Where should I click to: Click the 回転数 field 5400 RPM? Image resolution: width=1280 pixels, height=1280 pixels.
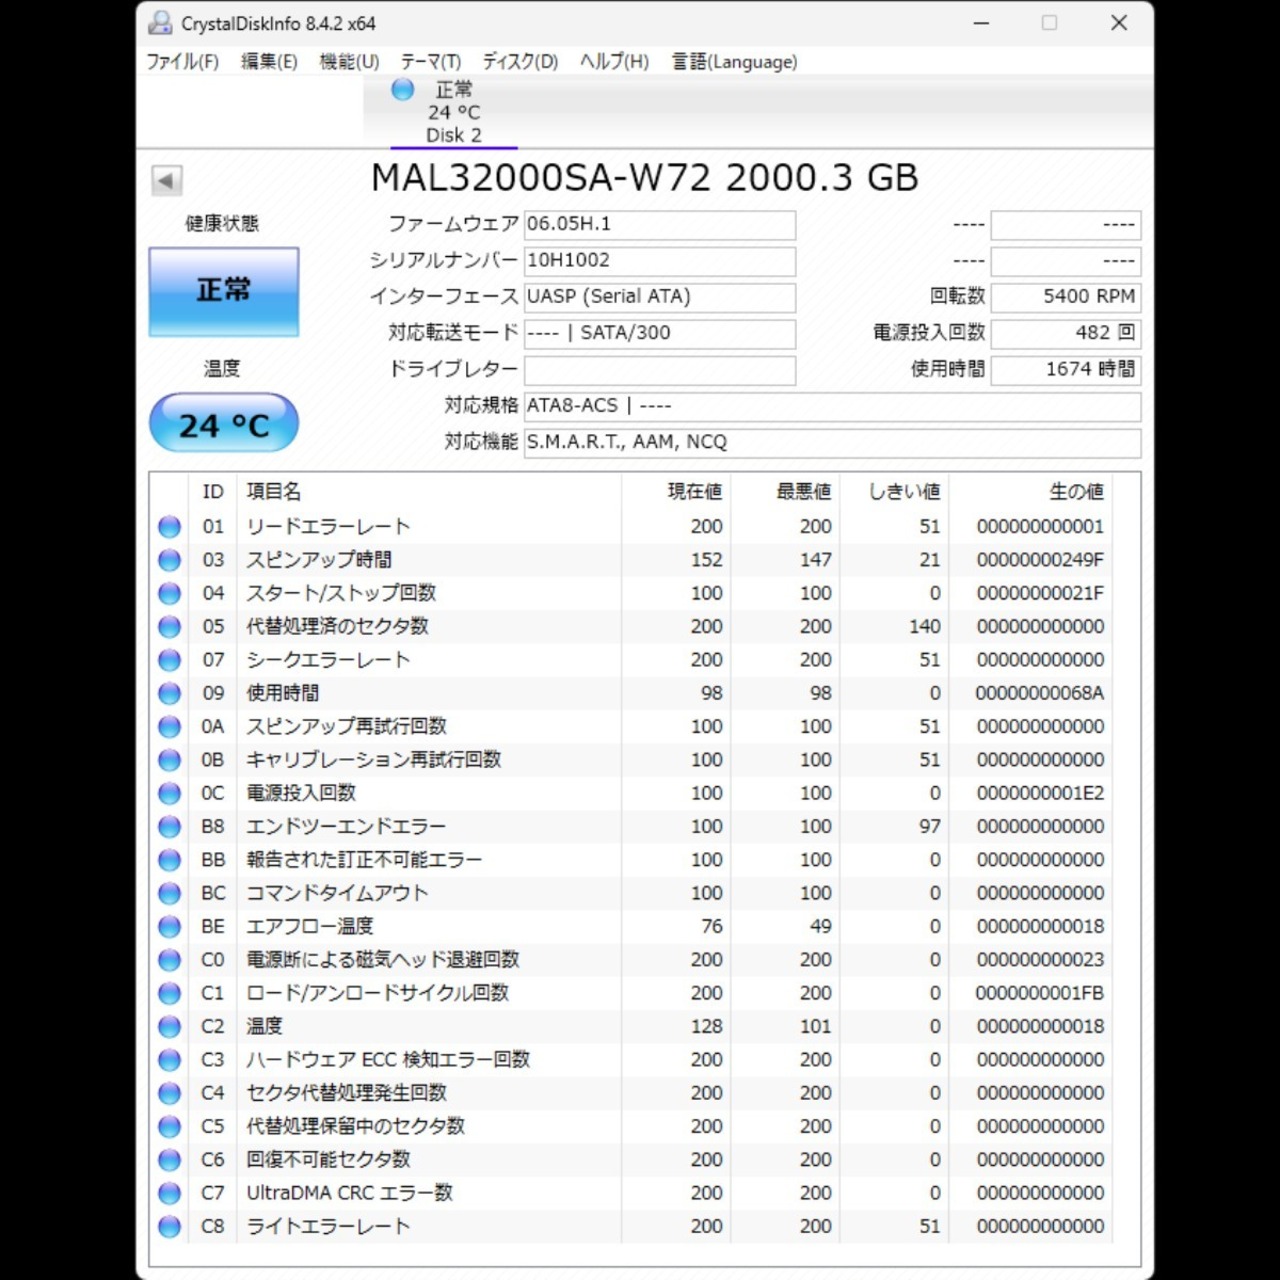tap(1066, 297)
